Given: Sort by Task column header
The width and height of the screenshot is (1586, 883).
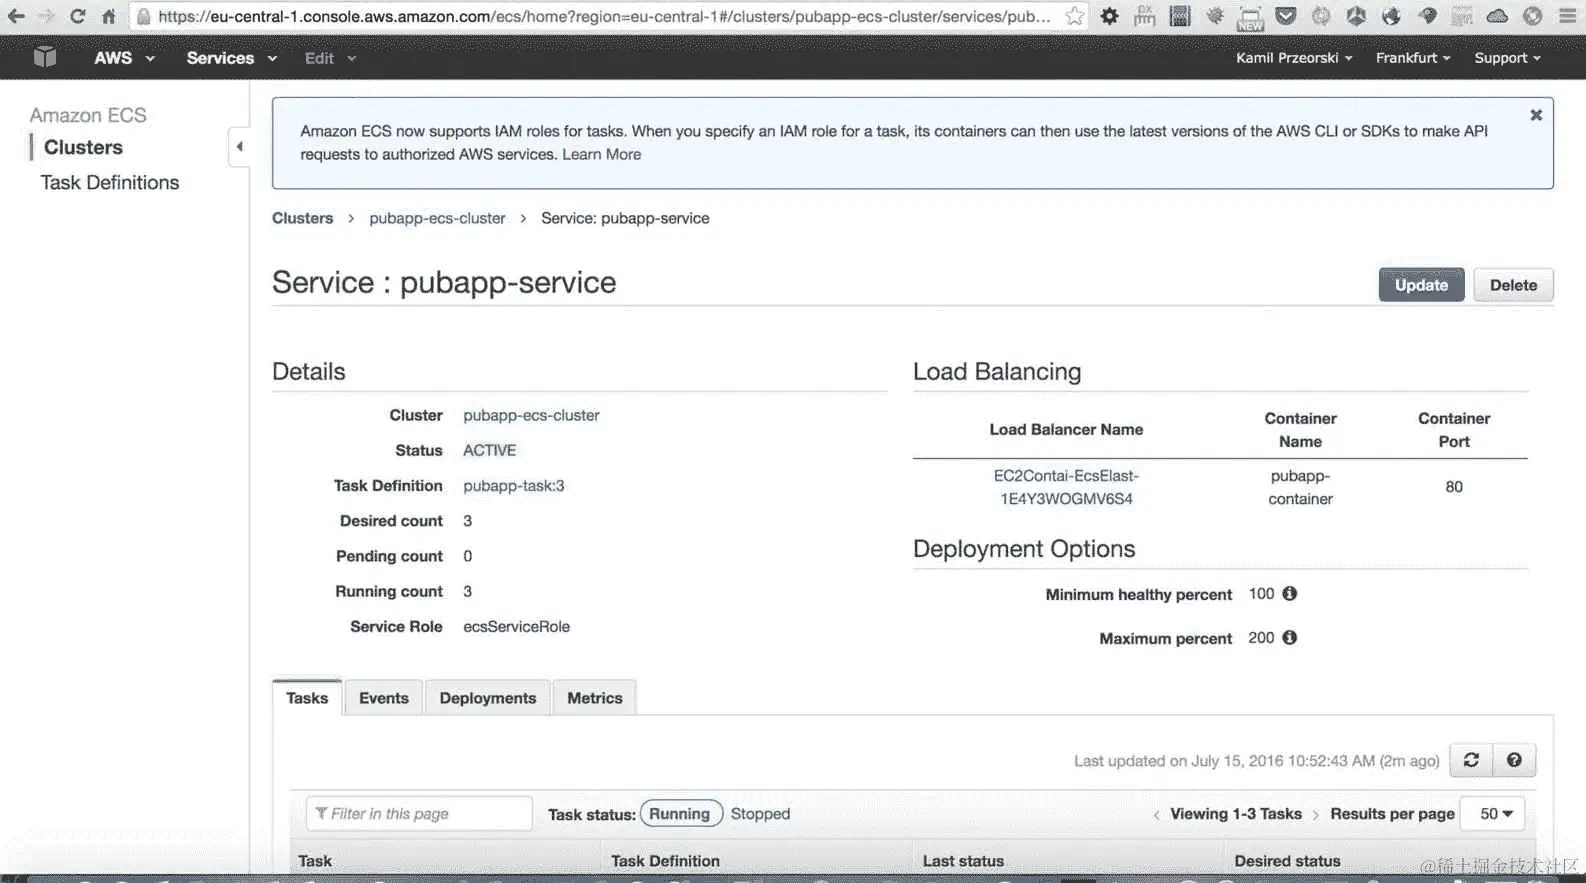Looking at the screenshot, I should [315, 861].
